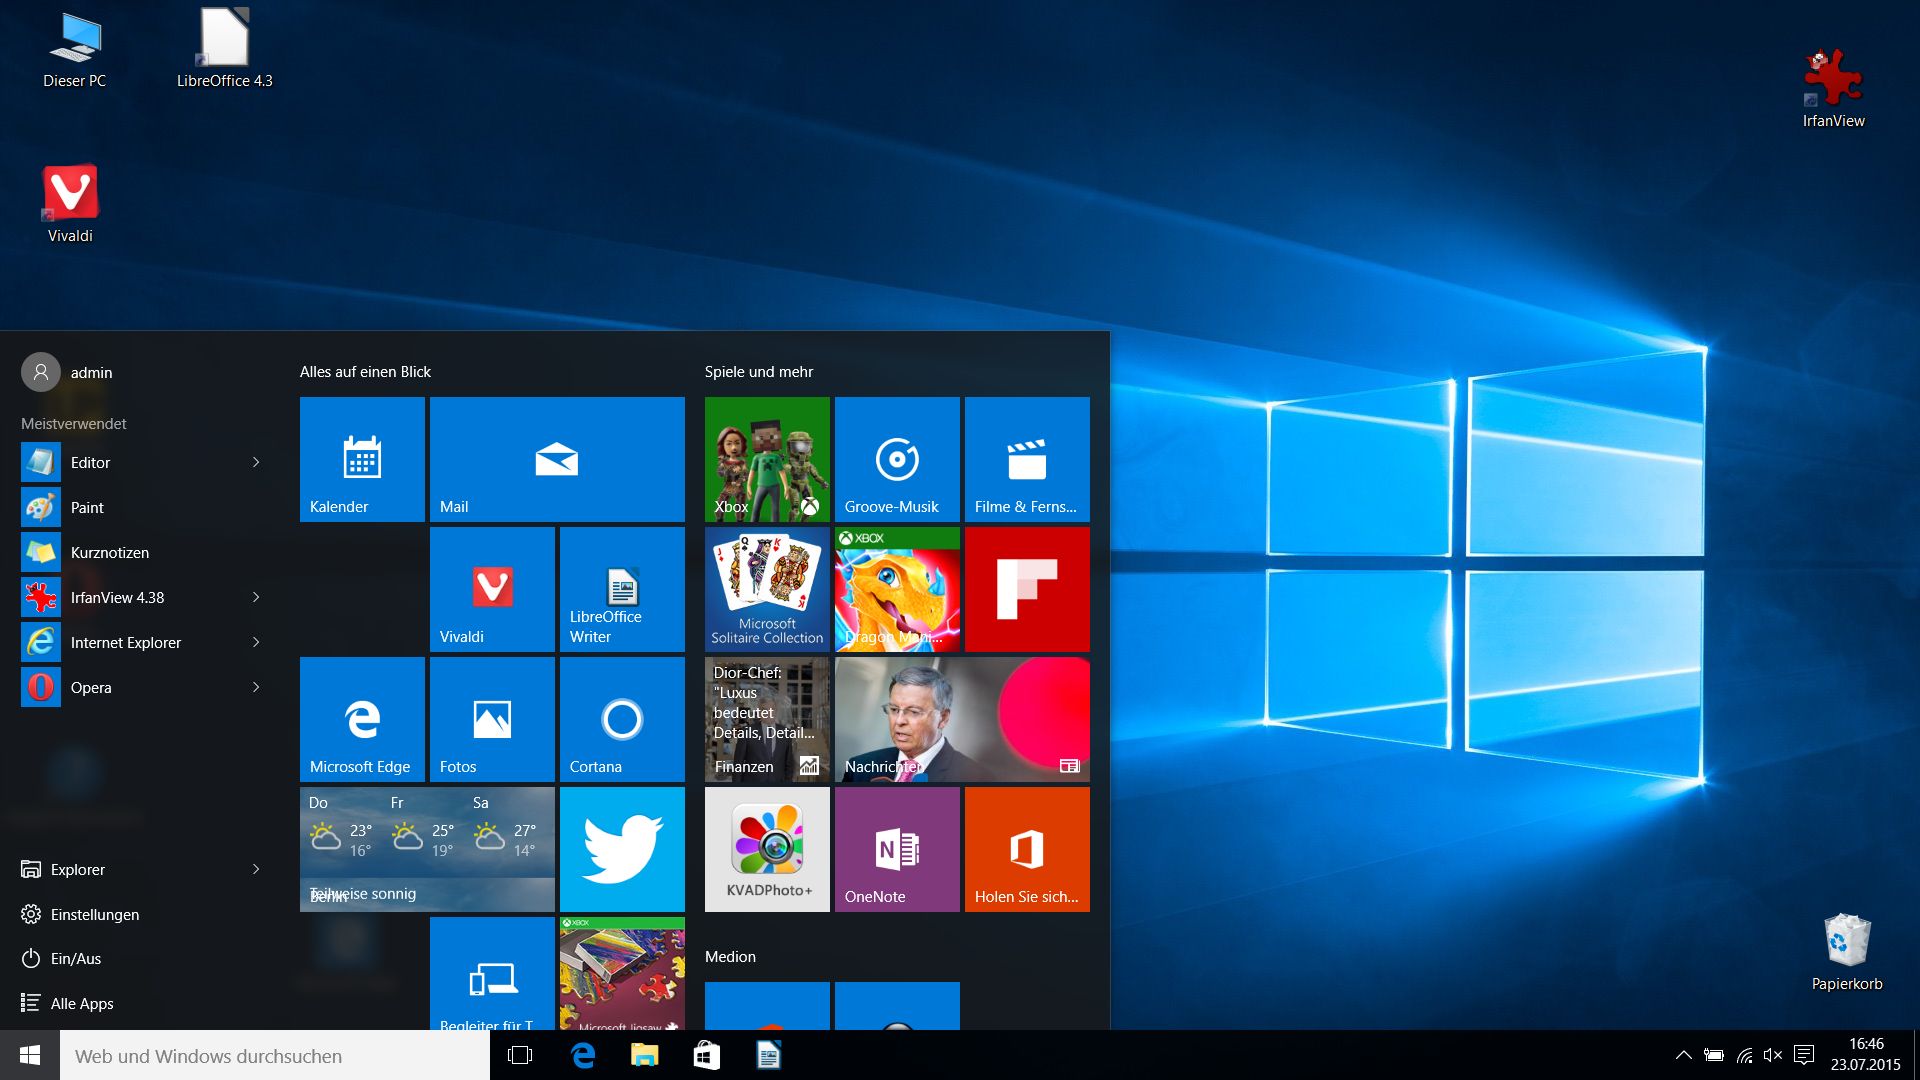This screenshot has height=1080, width=1920.
Task: Open the KVADPhoto+ tile
Action: point(767,849)
